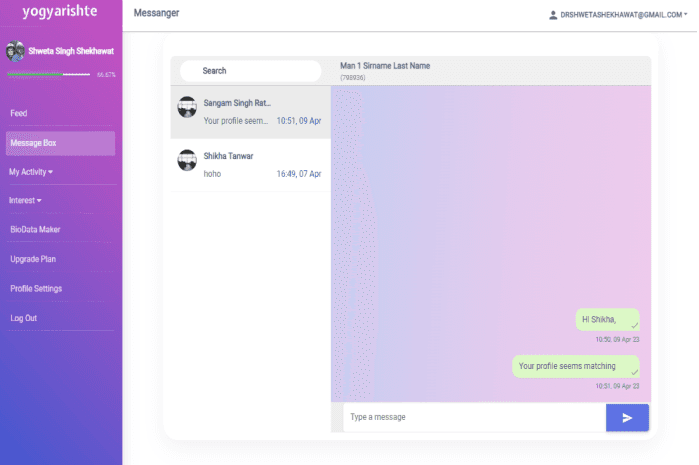
Task: Click Shweta Singh Shekhawat's profile avatar
Action: click(x=15, y=50)
